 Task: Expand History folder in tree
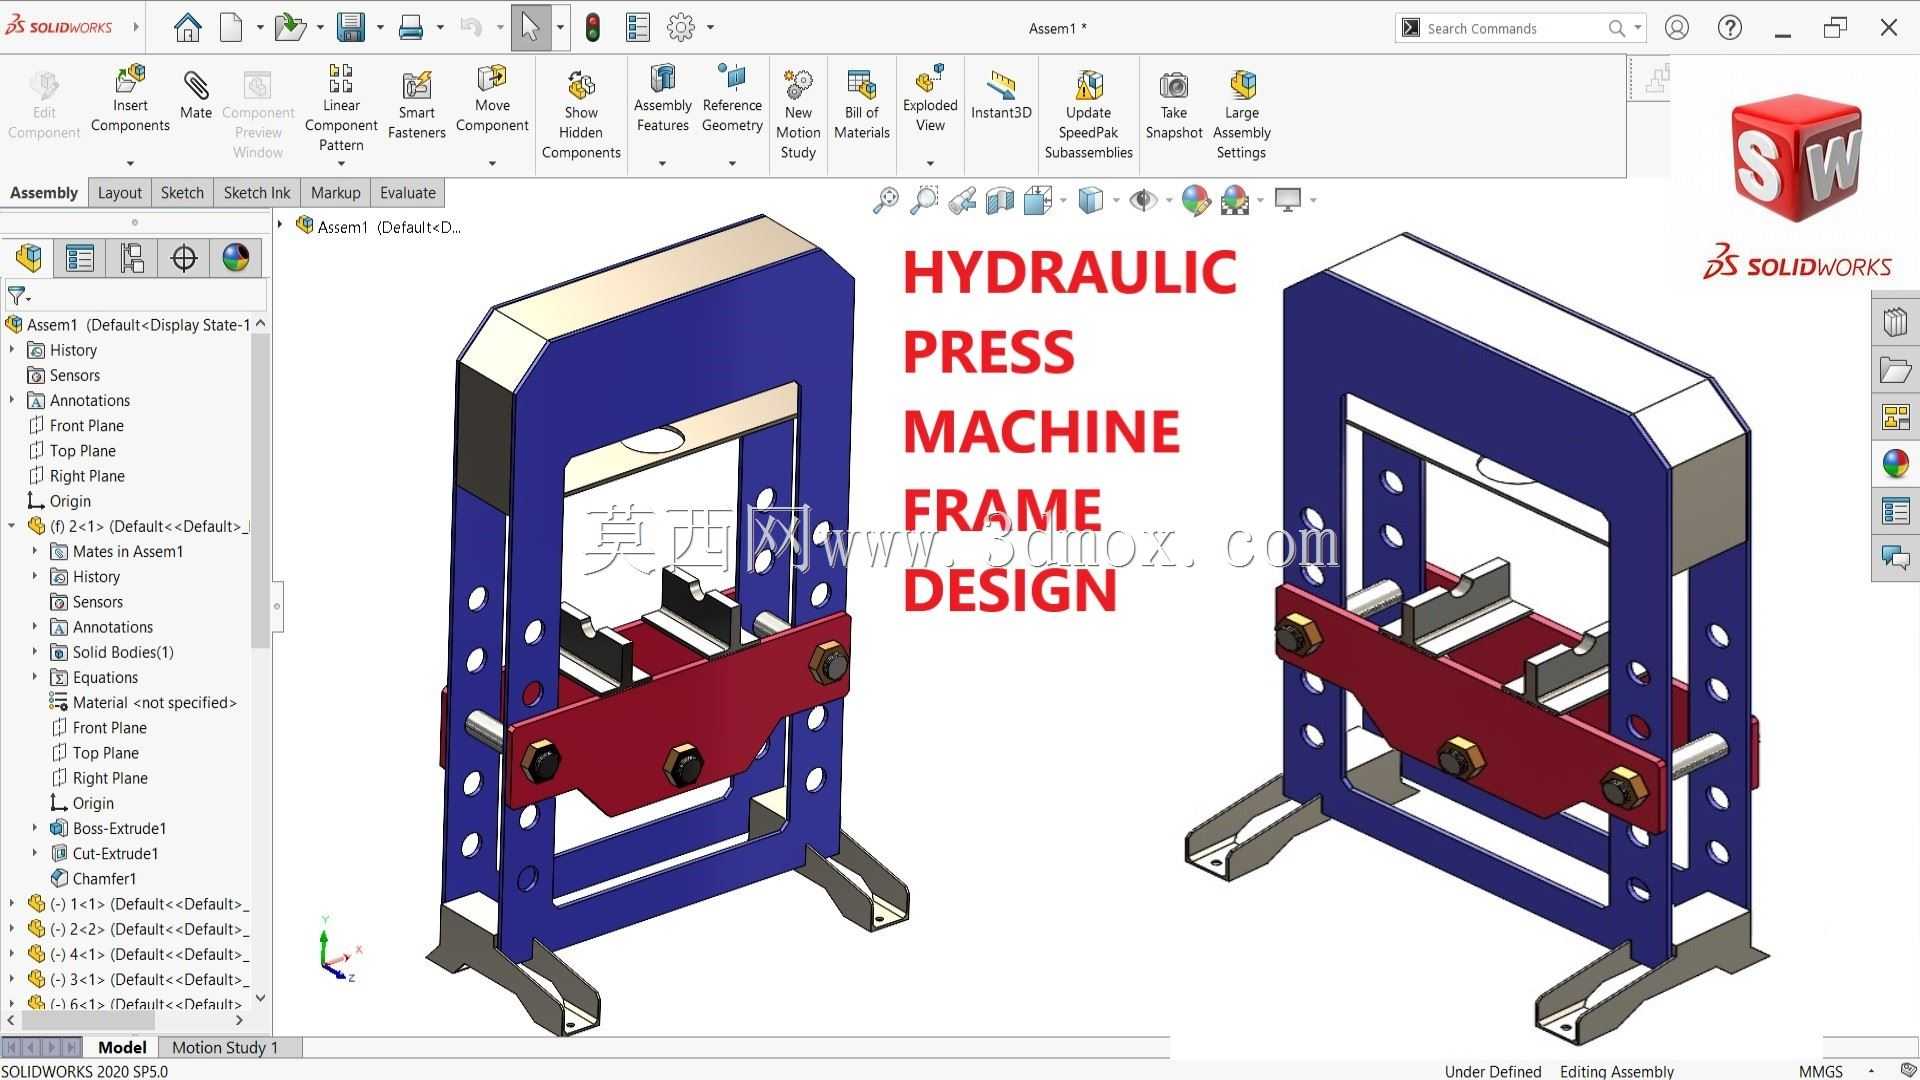click(12, 350)
